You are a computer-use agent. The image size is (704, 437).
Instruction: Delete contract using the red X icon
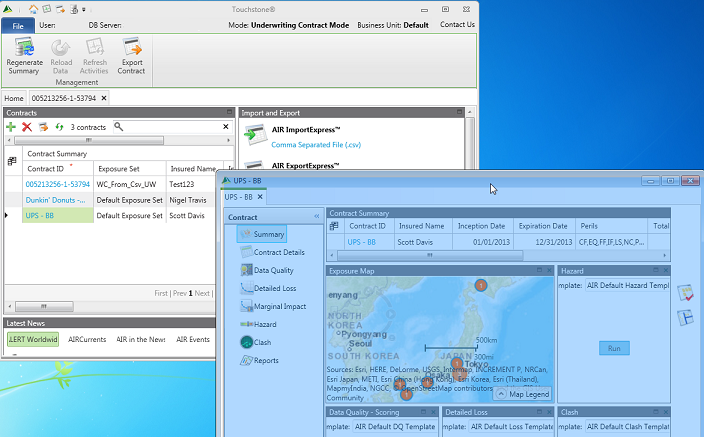pyautogui.click(x=27, y=127)
